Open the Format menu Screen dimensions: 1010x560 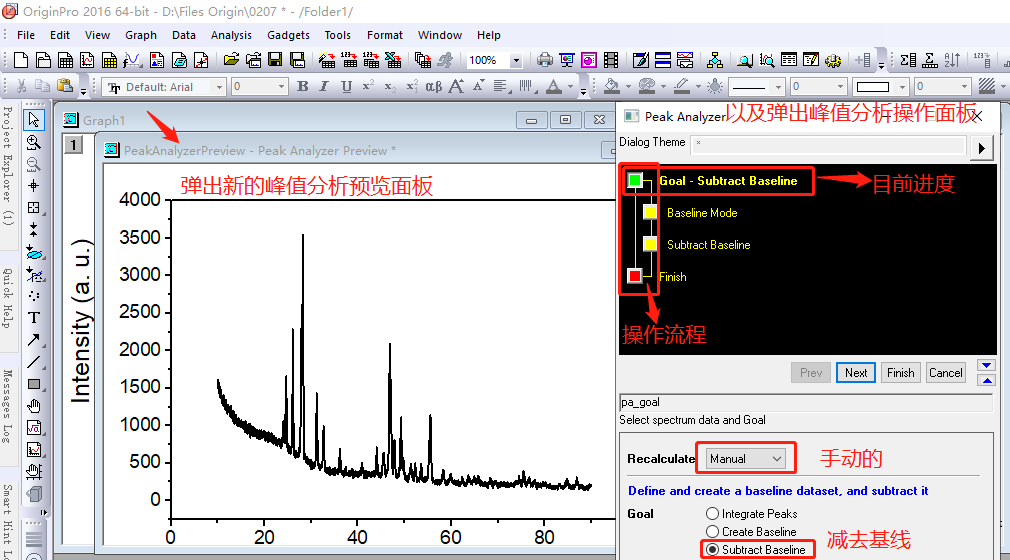click(385, 35)
